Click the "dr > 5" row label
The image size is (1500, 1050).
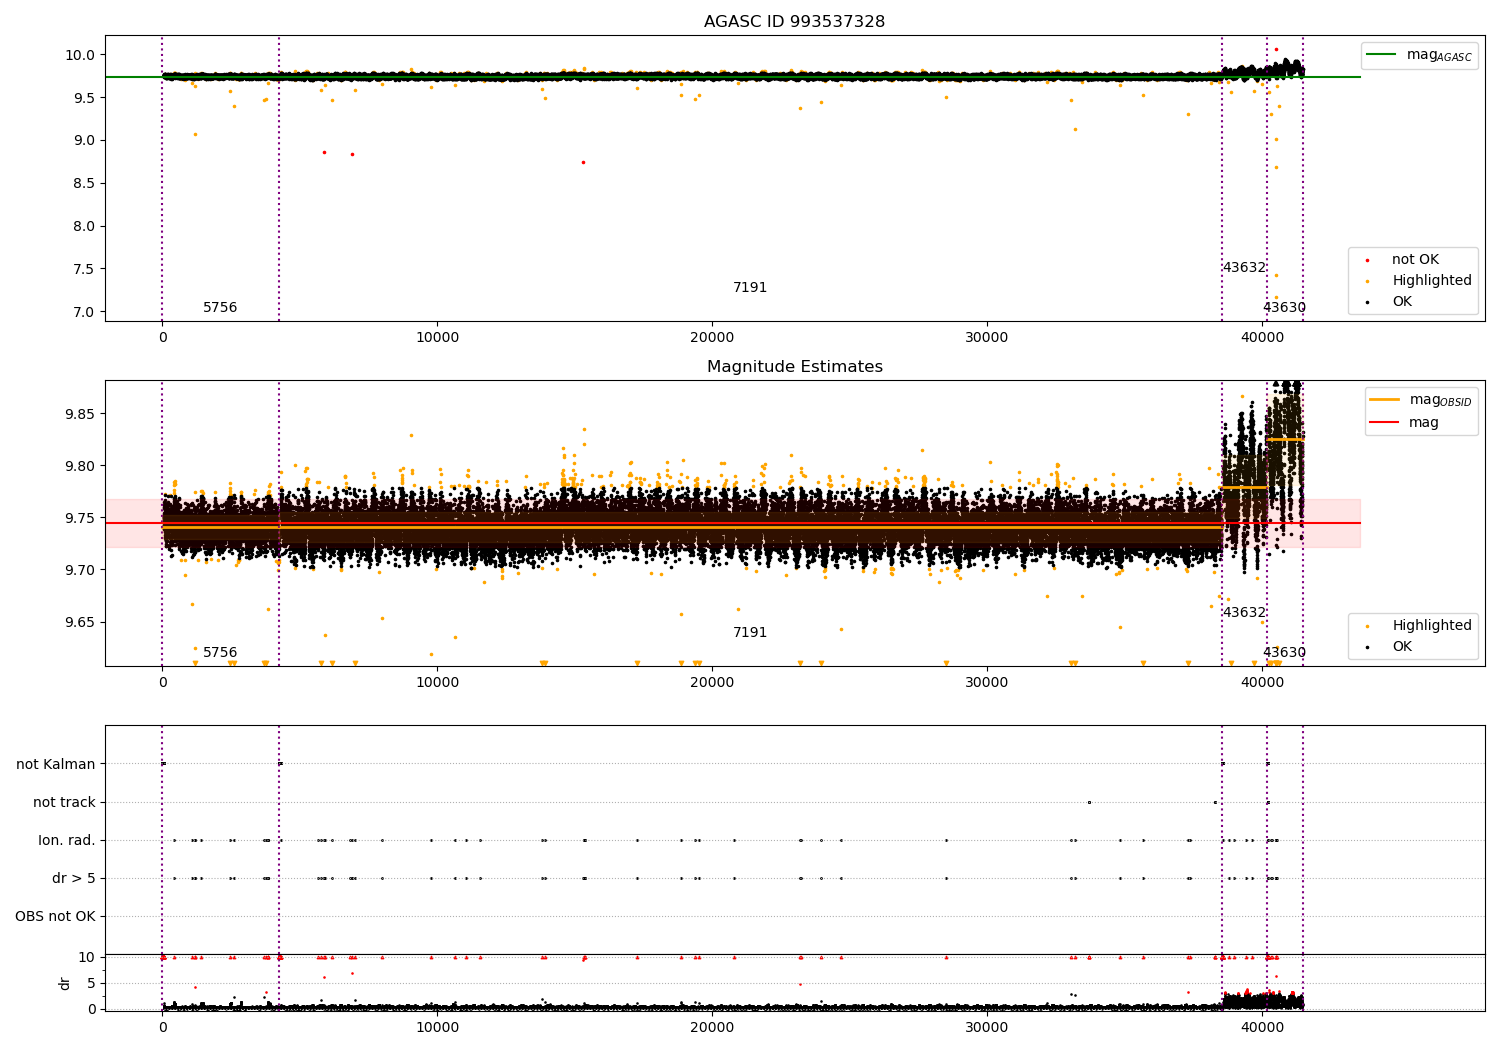pyautogui.click(x=74, y=878)
